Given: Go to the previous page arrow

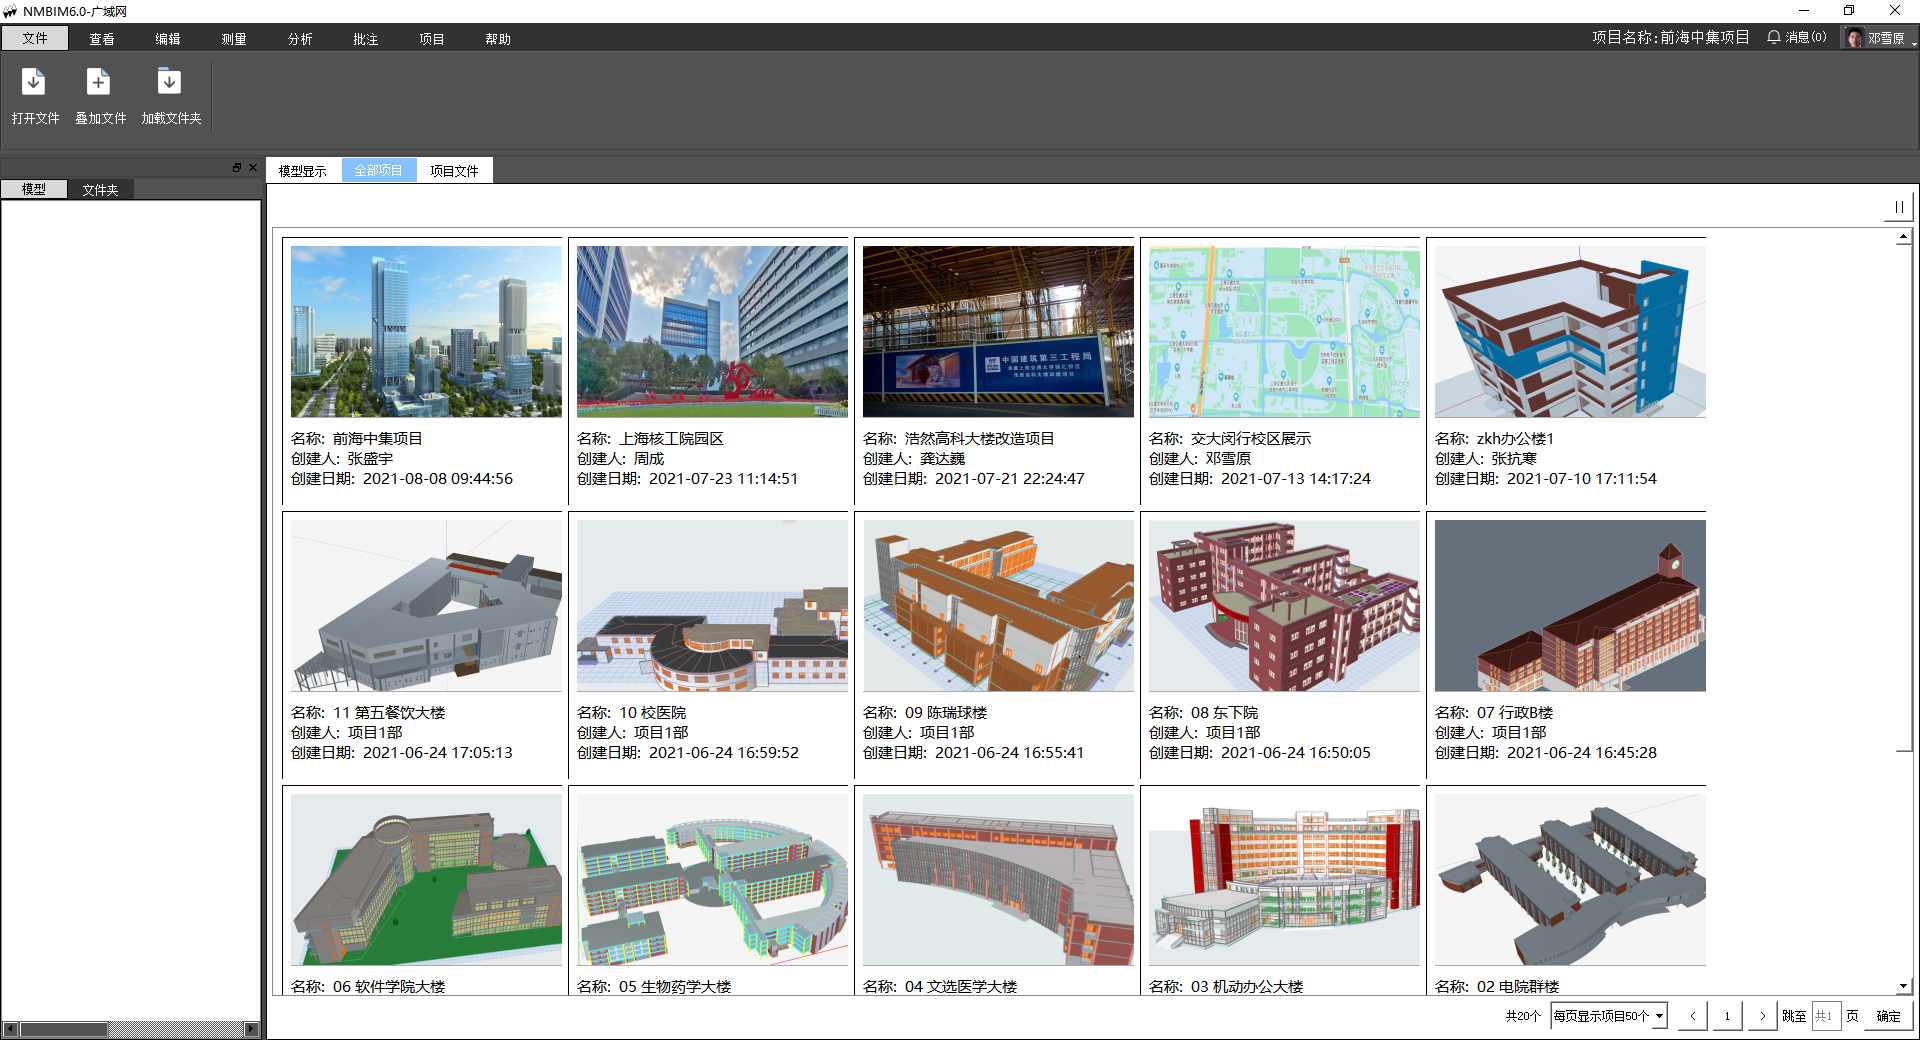Looking at the screenshot, I should coord(1692,1016).
